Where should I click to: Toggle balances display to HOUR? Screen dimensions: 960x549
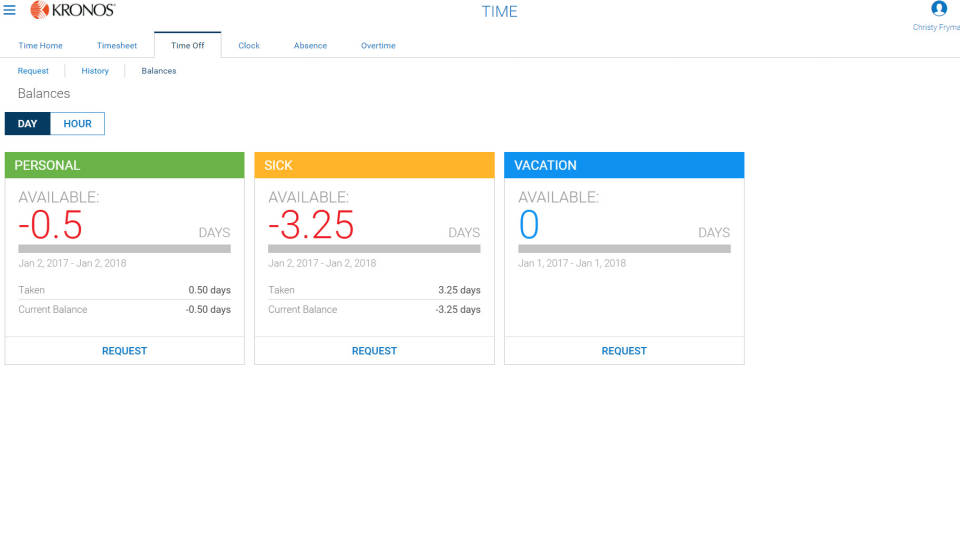(77, 124)
